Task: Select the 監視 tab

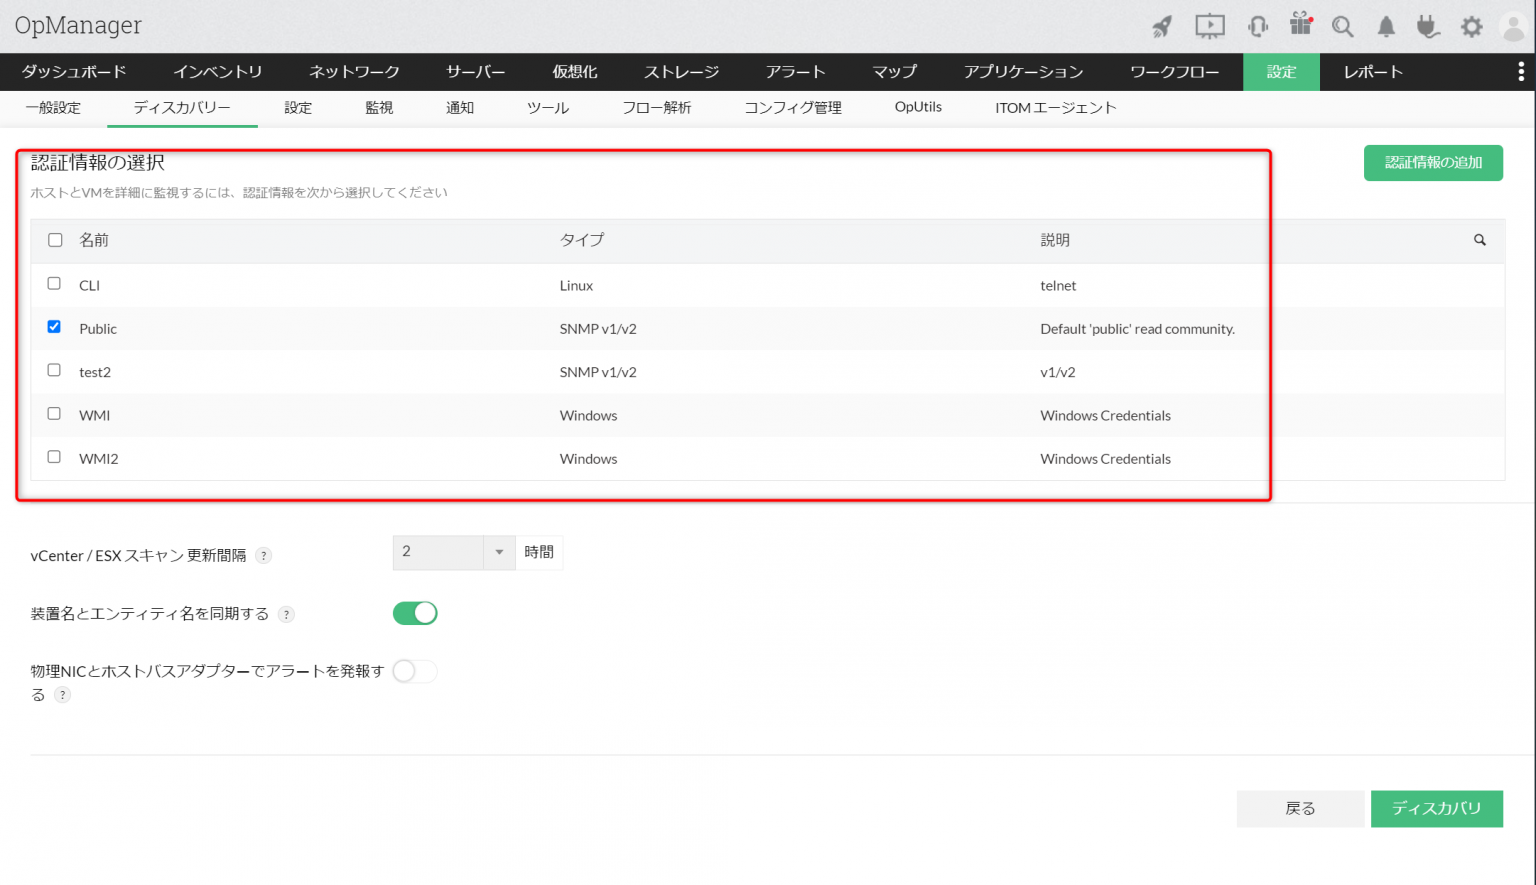Action: [x=379, y=107]
